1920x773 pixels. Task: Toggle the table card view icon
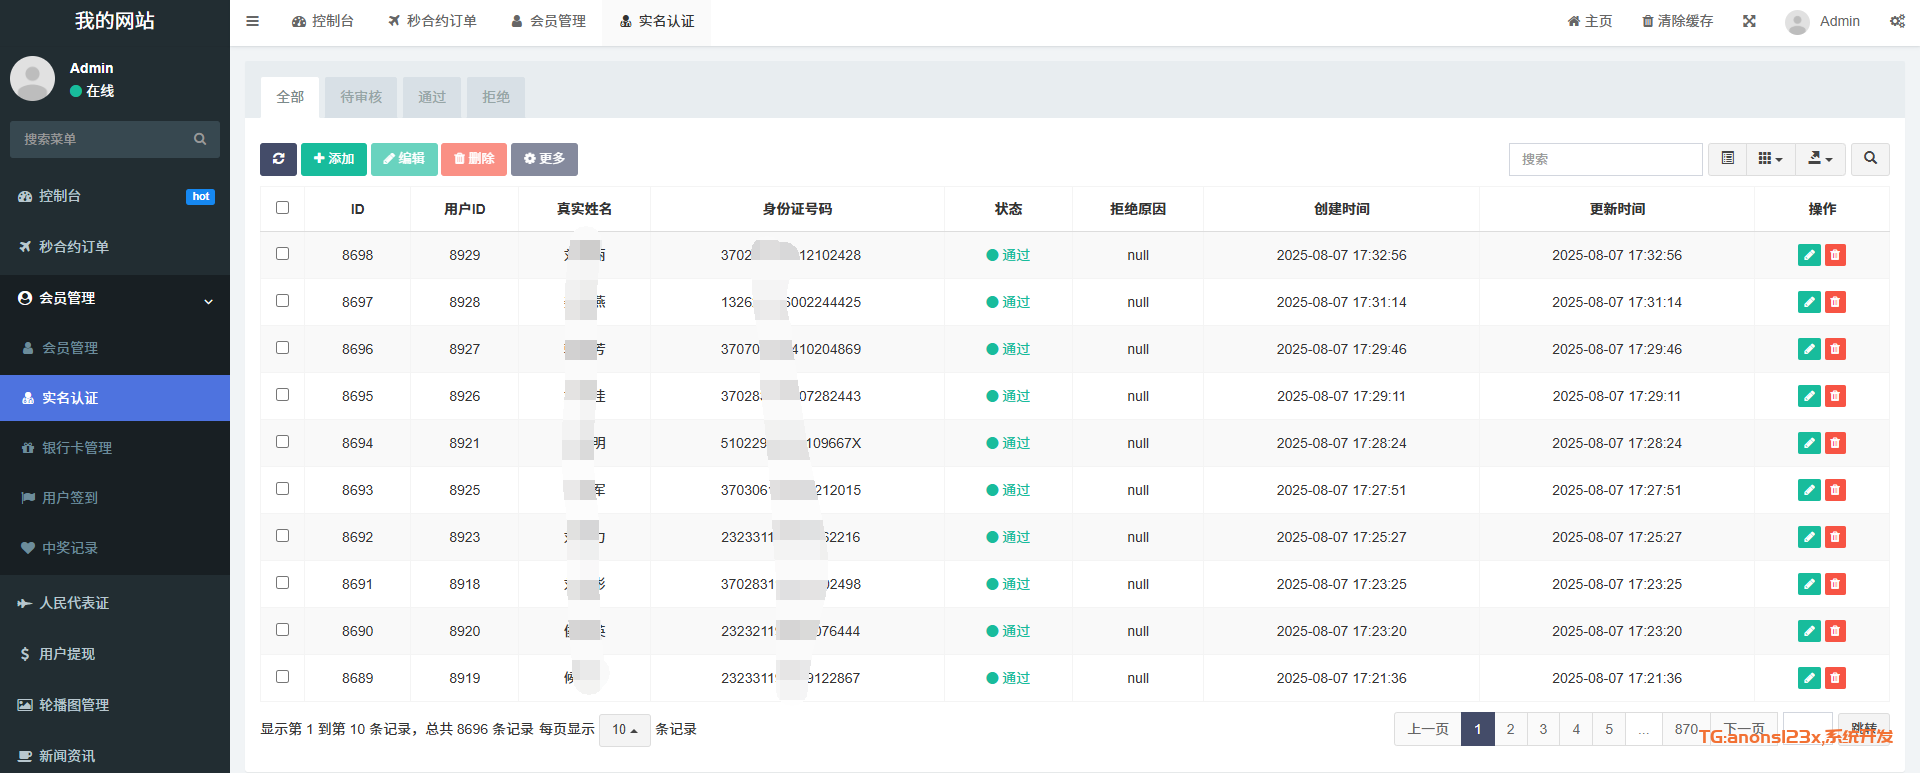(1727, 159)
